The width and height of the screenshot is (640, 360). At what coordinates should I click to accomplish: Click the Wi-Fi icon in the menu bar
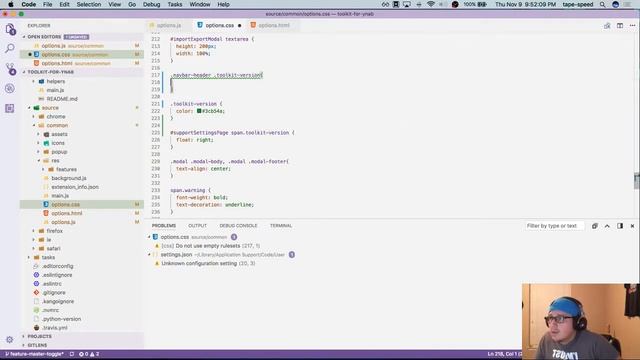[431, 4]
